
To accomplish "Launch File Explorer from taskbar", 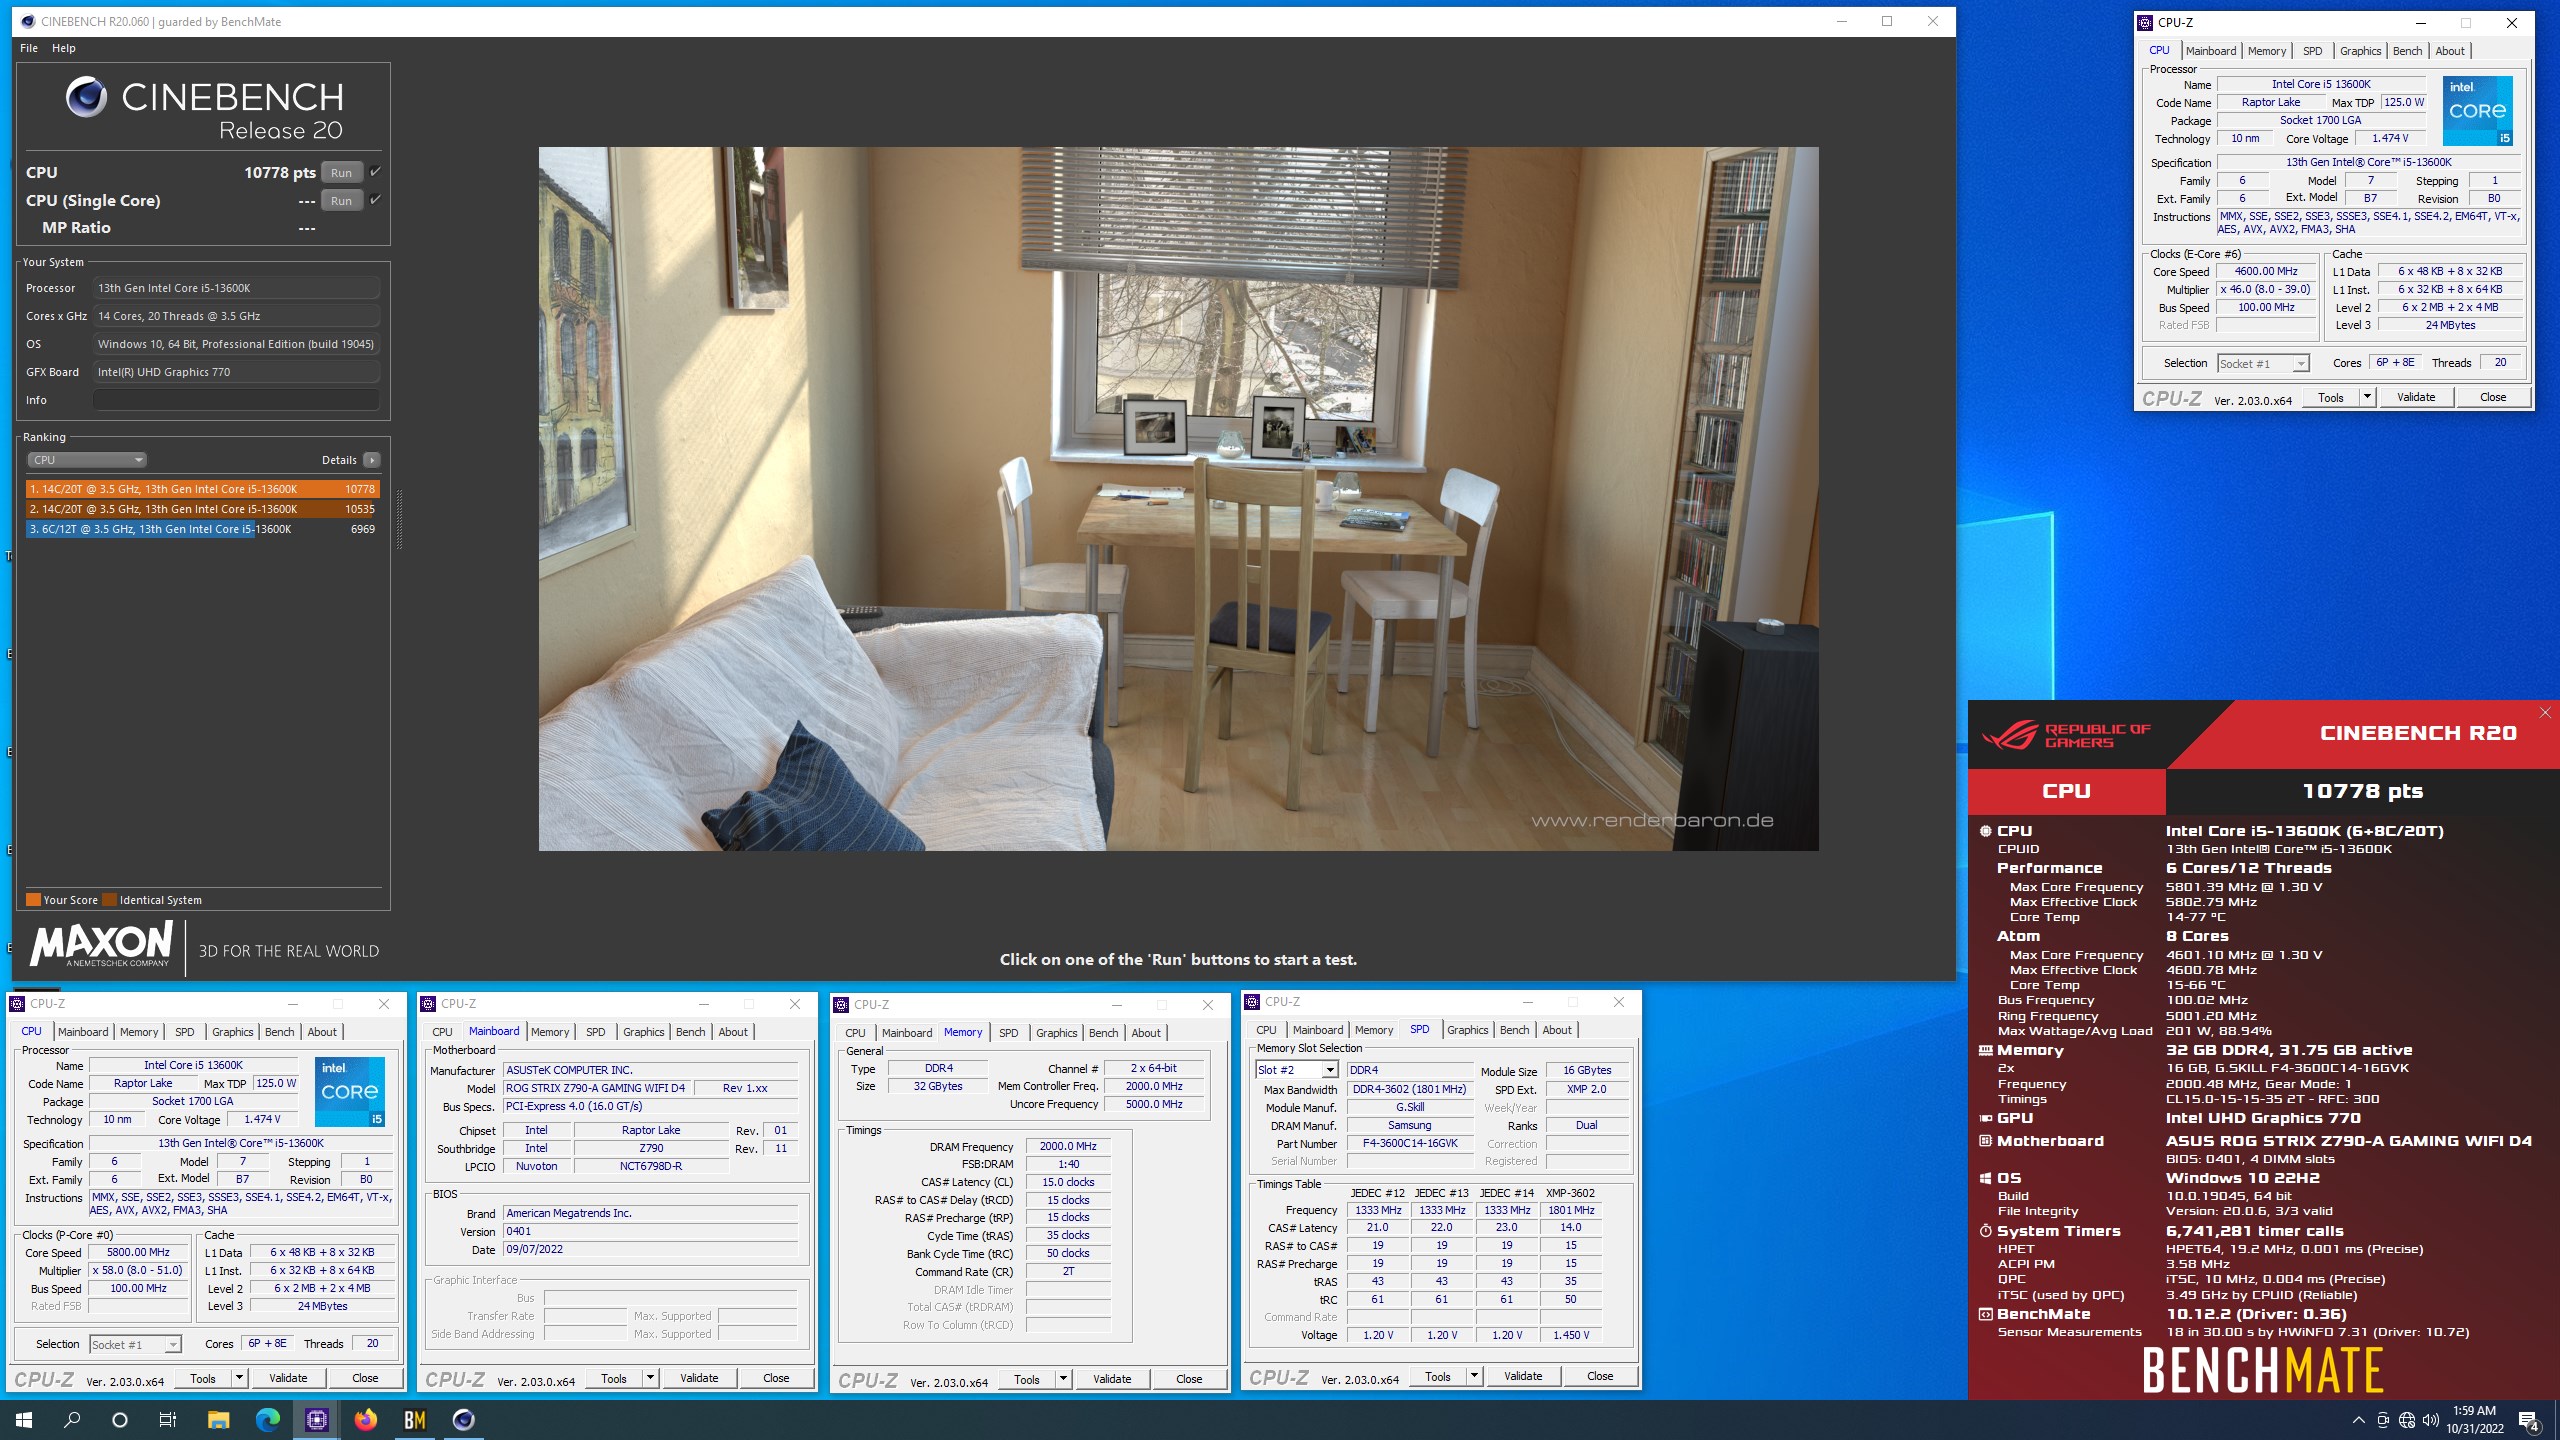I will (218, 1420).
